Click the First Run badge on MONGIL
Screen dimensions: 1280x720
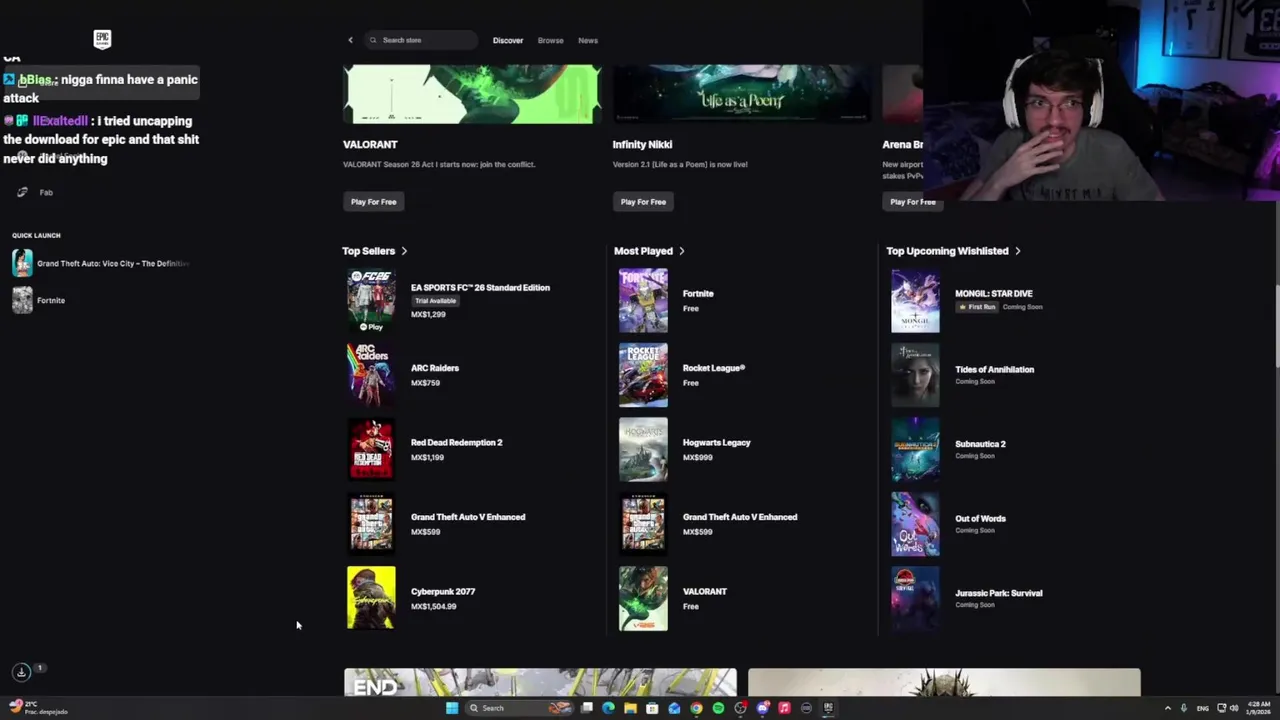pyautogui.click(x=976, y=307)
